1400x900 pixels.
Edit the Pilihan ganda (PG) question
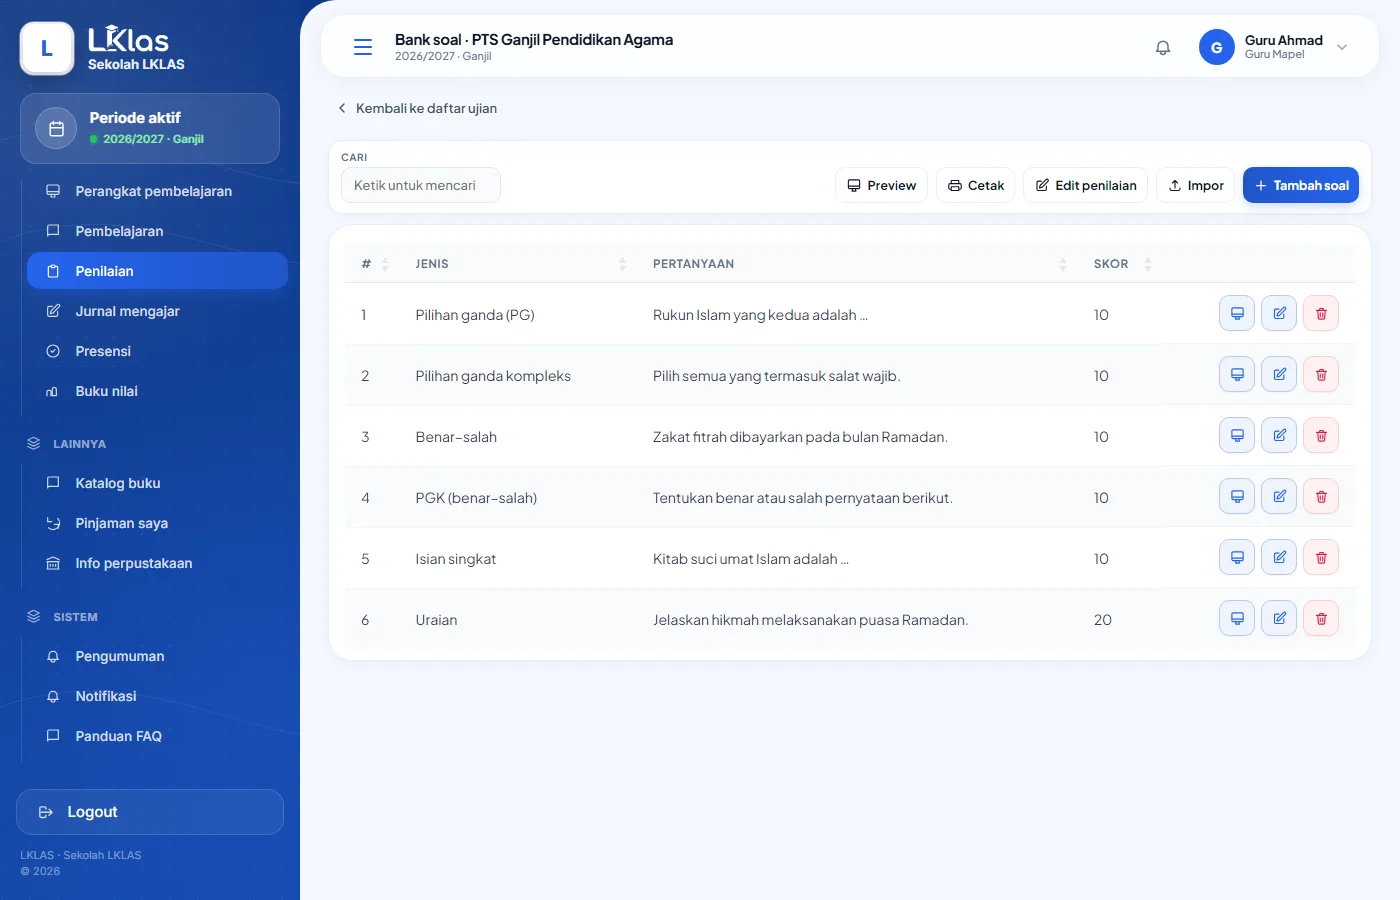(1279, 314)
